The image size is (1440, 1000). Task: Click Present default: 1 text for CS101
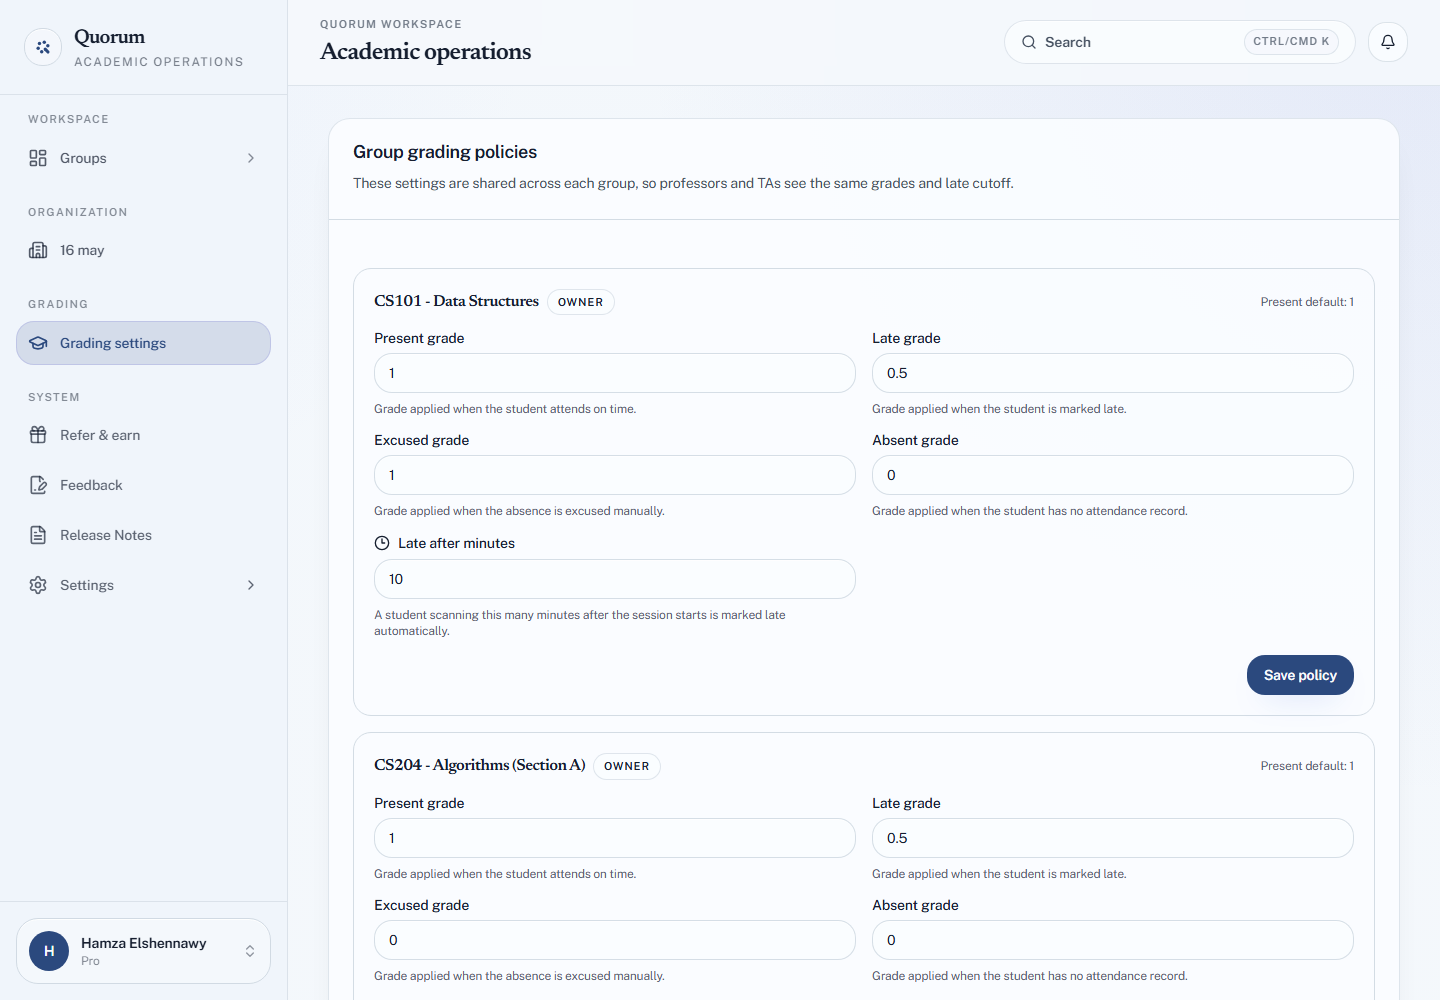[x=1307, y=302]
